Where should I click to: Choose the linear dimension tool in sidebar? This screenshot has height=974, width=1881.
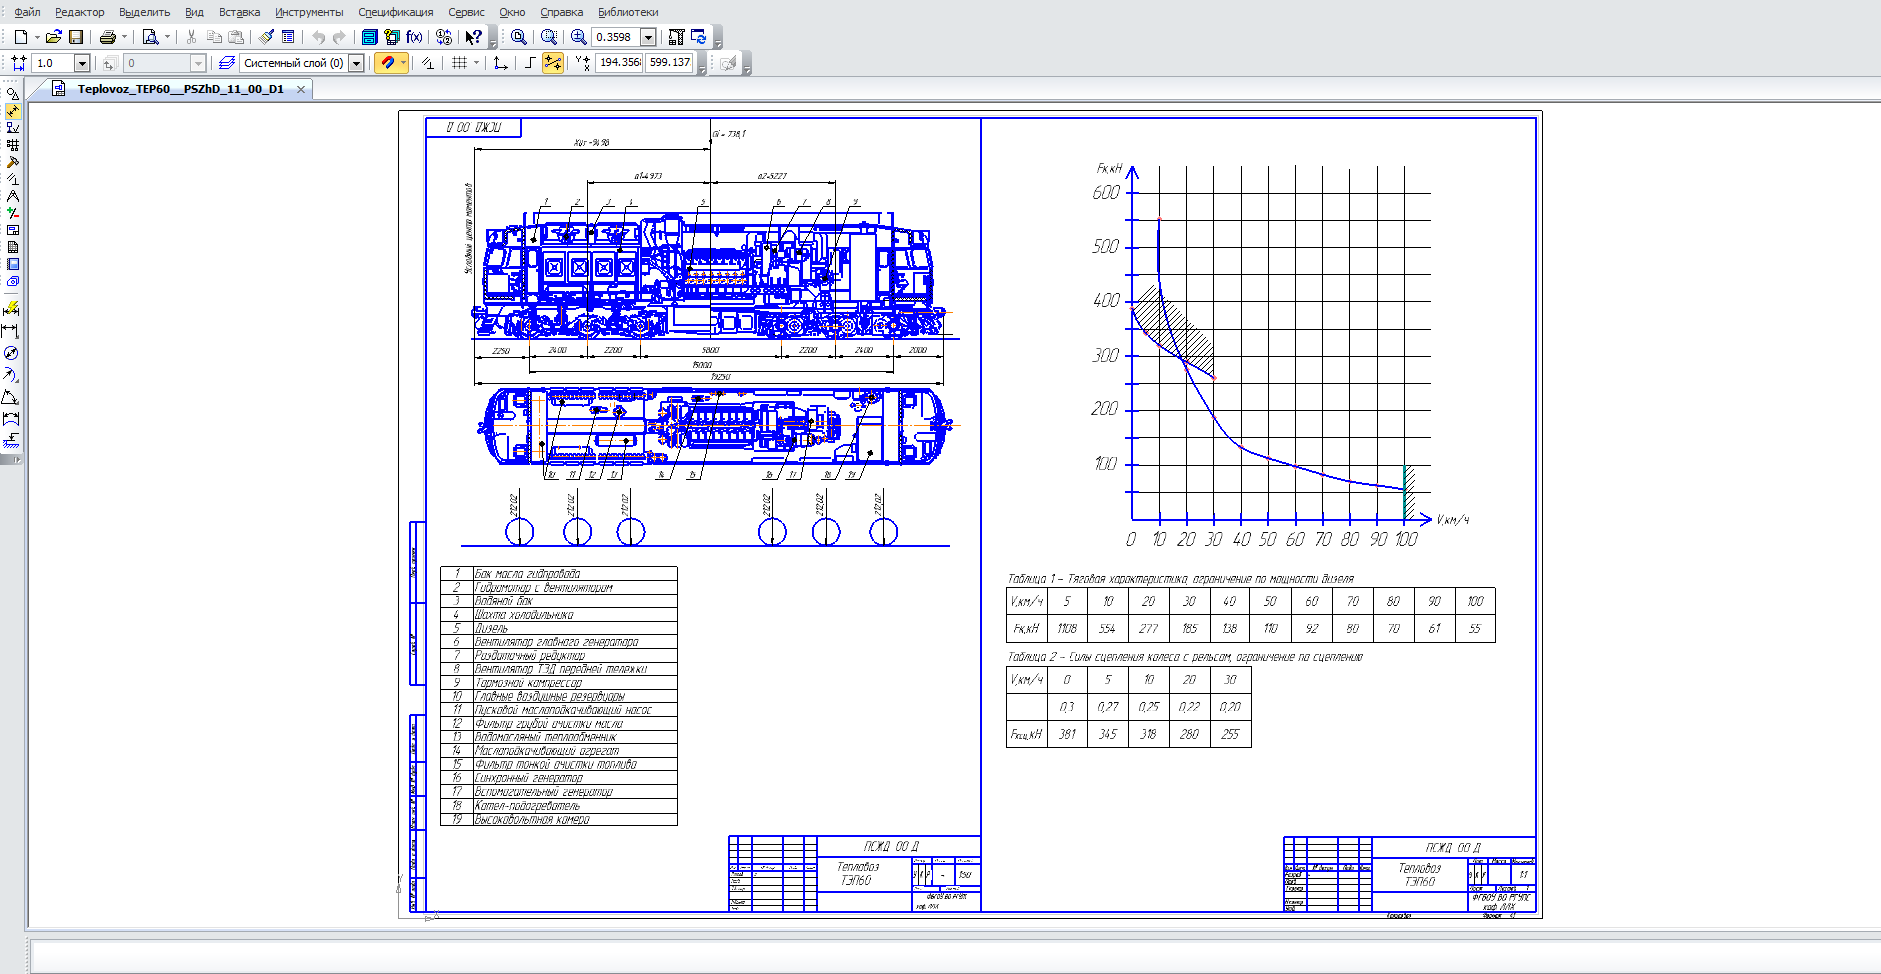point(11,331)
